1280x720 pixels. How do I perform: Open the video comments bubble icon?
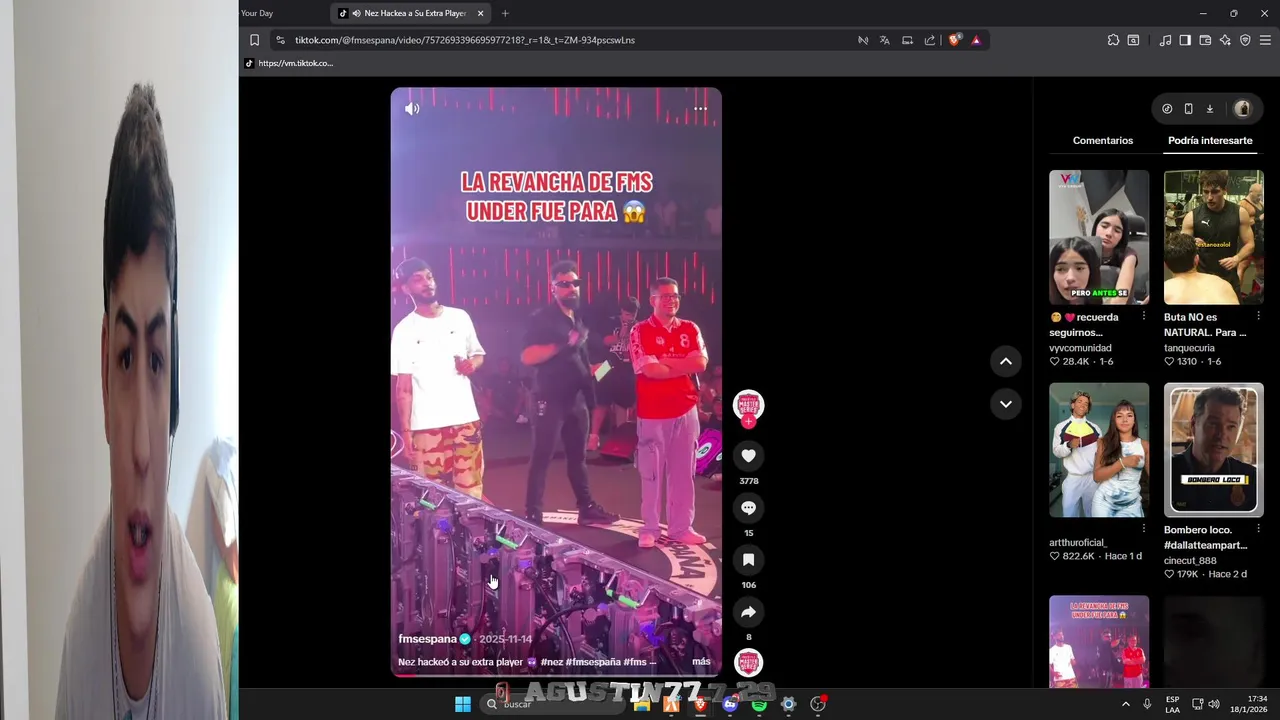click(748, 508)
